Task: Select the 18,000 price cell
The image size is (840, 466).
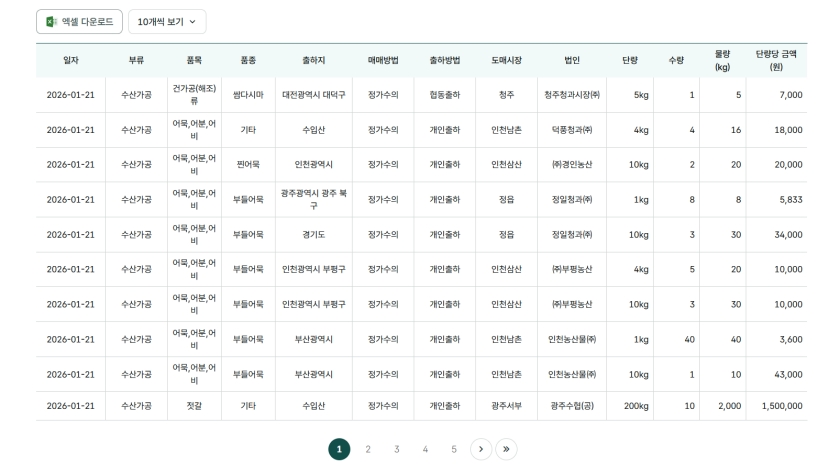Action: coord(776,130)
